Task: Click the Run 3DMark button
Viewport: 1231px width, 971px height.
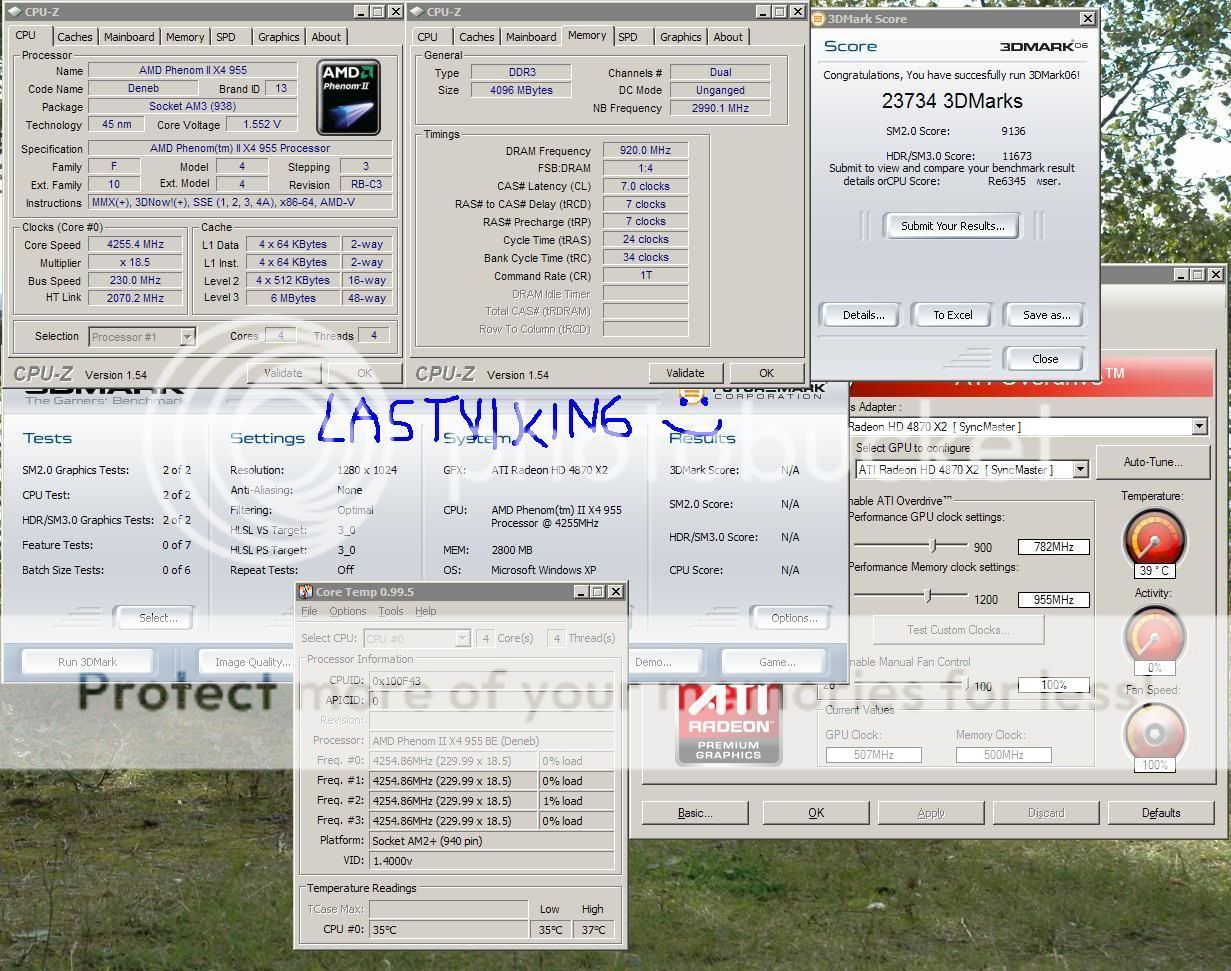Action: pyautogui.click(x=88, y=662)
